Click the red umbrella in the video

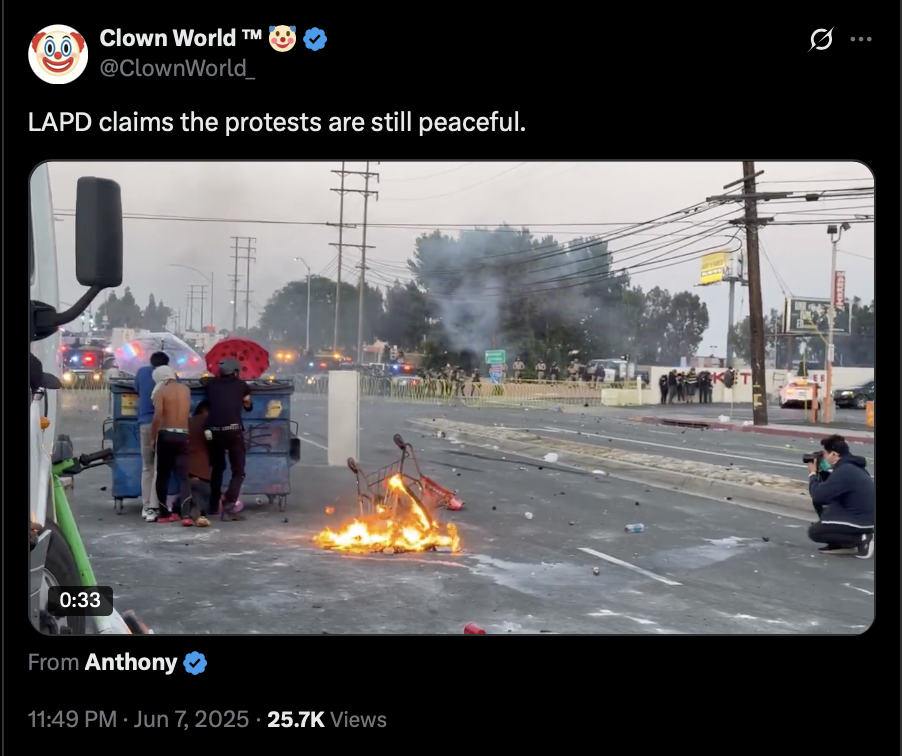click(x=237, y=357)
